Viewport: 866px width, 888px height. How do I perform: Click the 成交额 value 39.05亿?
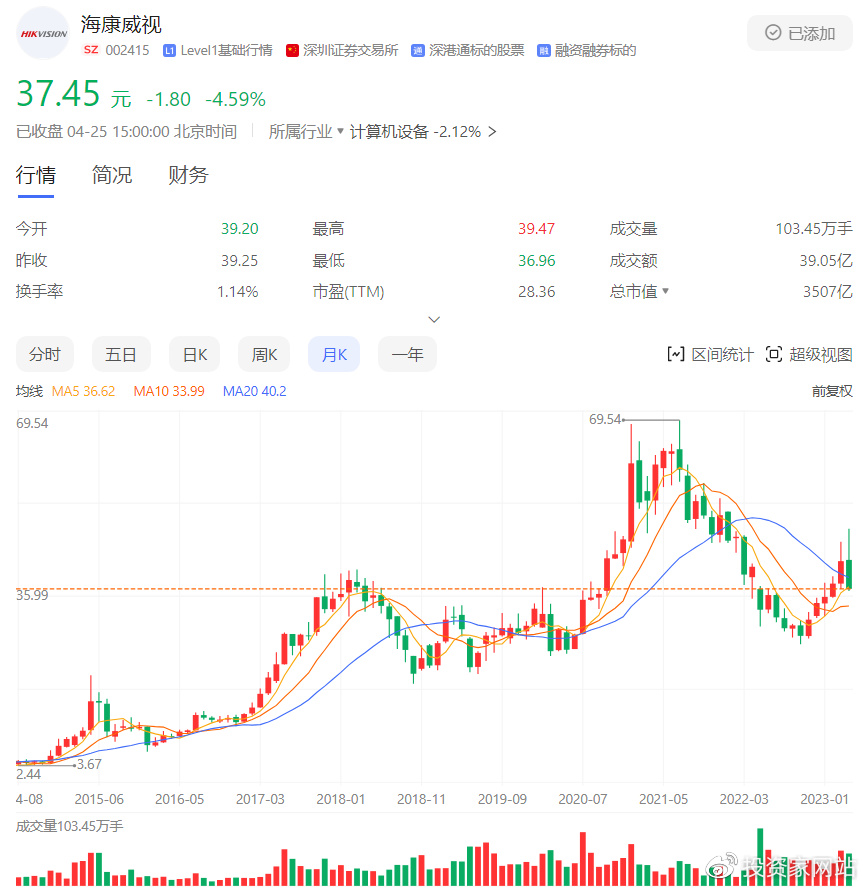click(826, 261)
